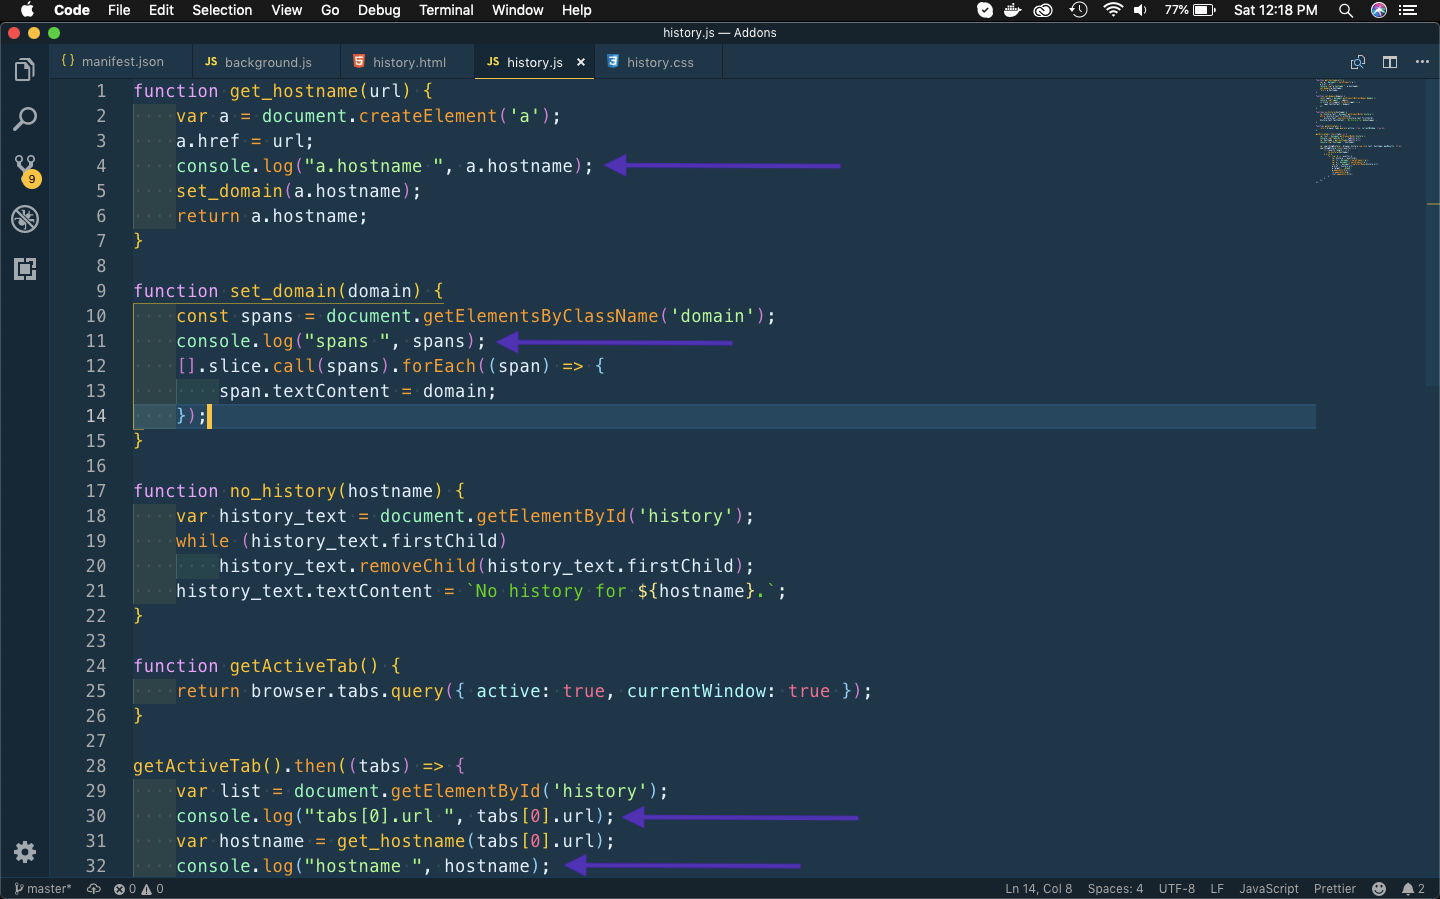Viewport: 1440px width, 899px height.
Task: Open the Go menu
Action: (x=330, y=10)
